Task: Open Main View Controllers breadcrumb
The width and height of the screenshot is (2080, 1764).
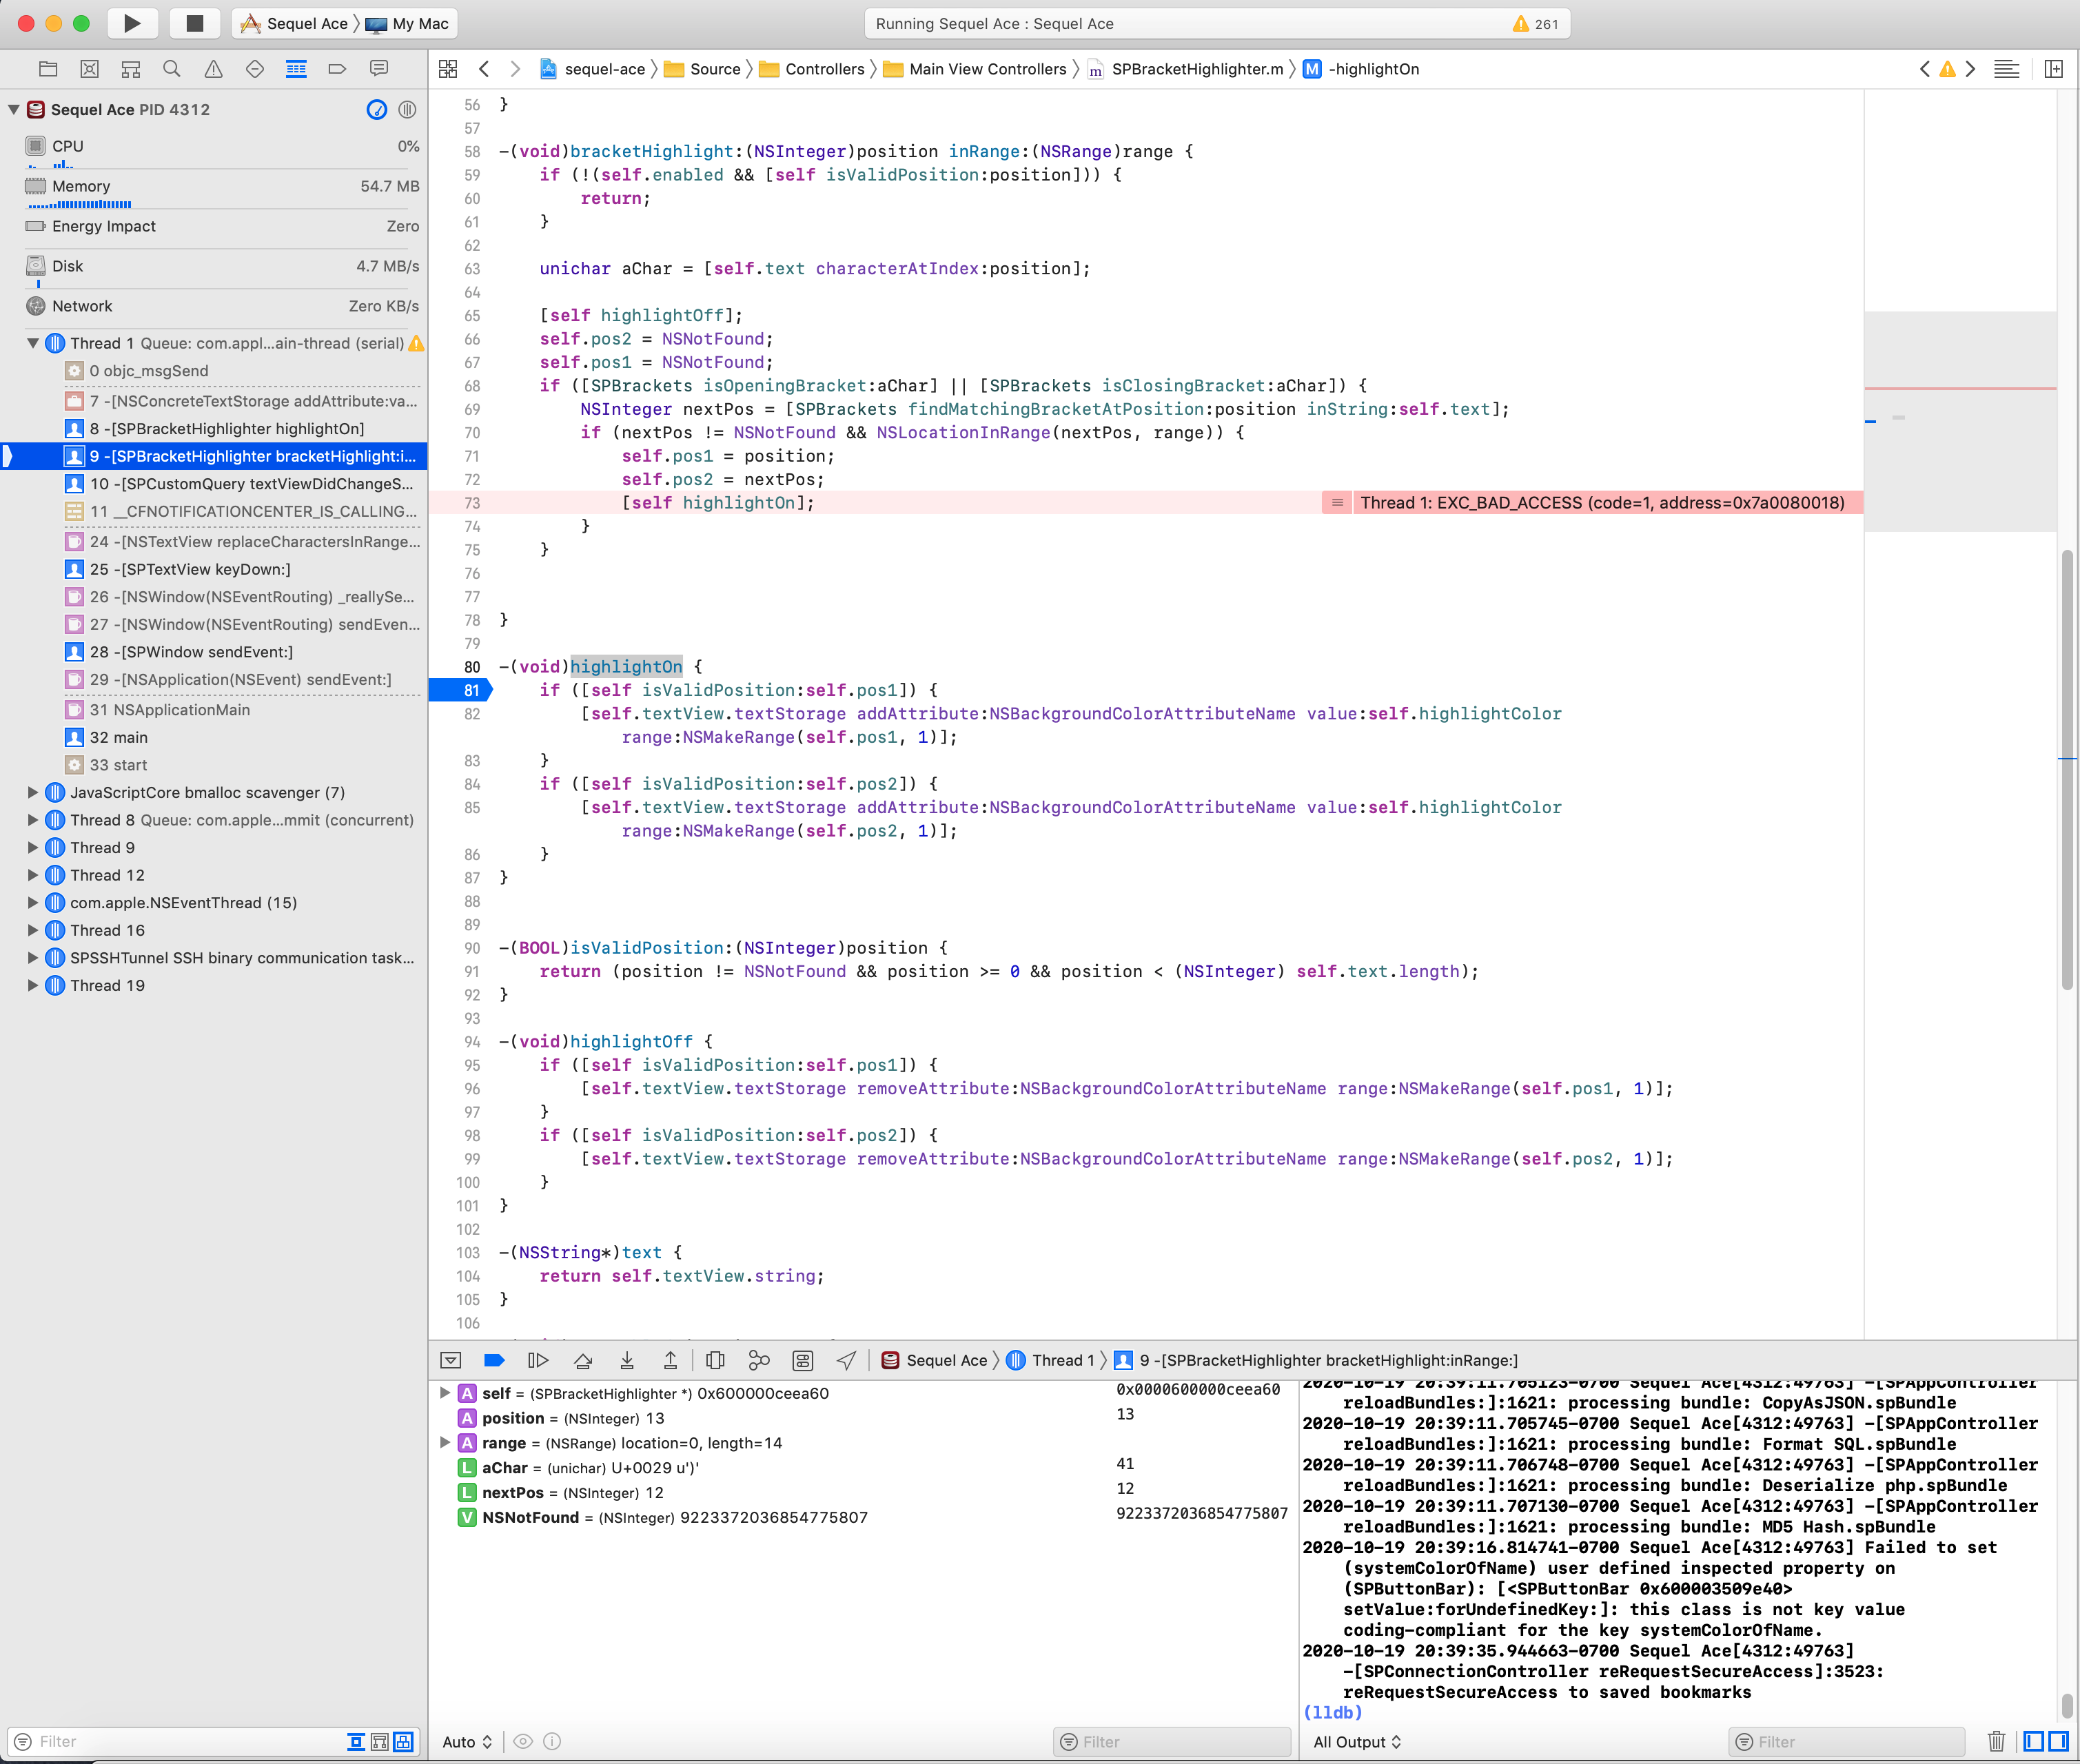Action: tap(975, 69)
